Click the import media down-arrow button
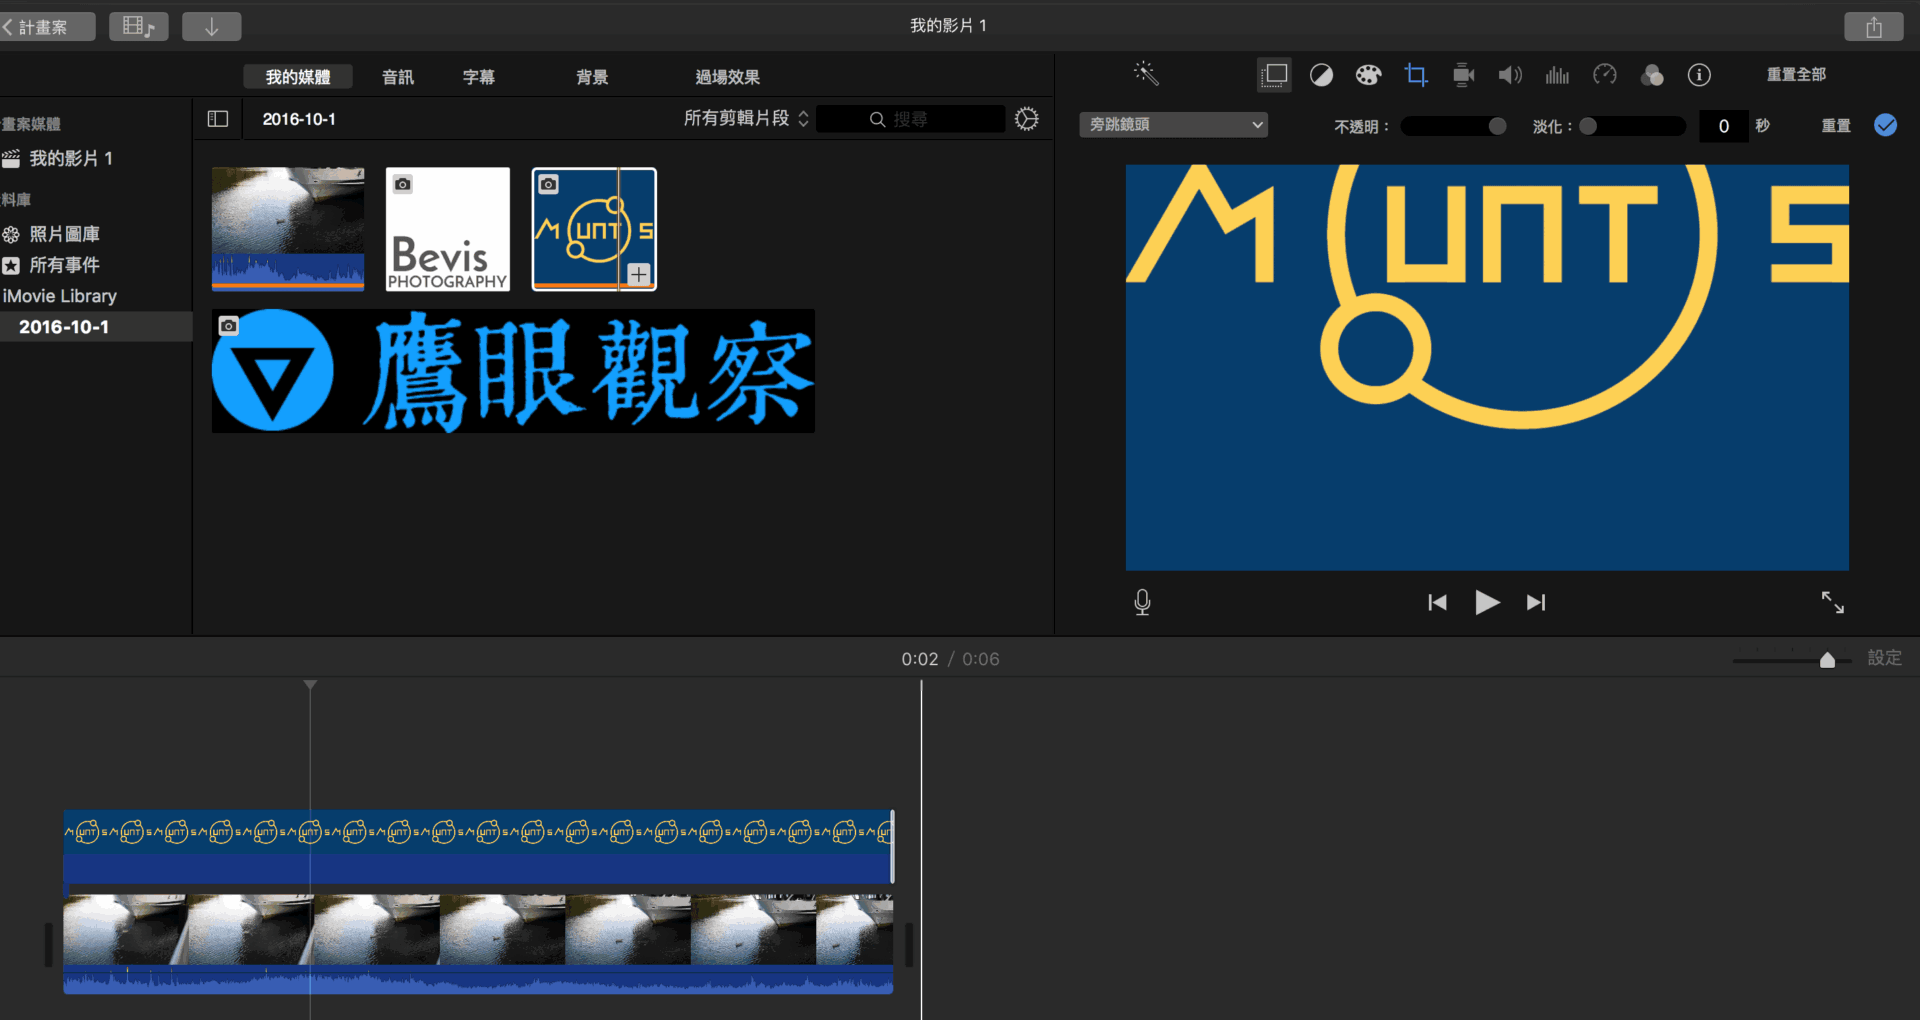This screenshot has width=1920, height=1020. click(x=212, y=27)
